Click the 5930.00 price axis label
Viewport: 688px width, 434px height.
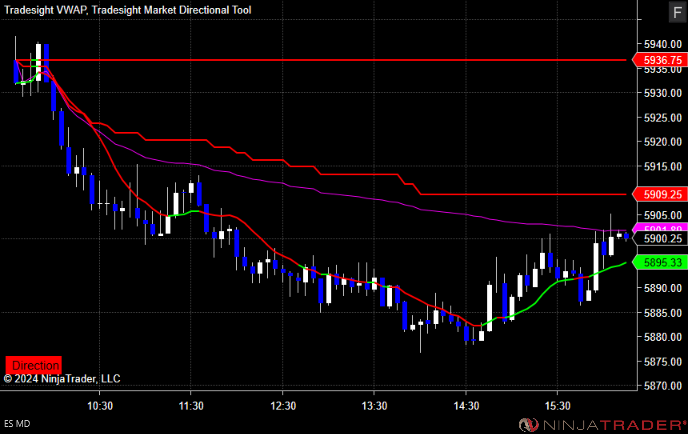(x=663, y=93)
